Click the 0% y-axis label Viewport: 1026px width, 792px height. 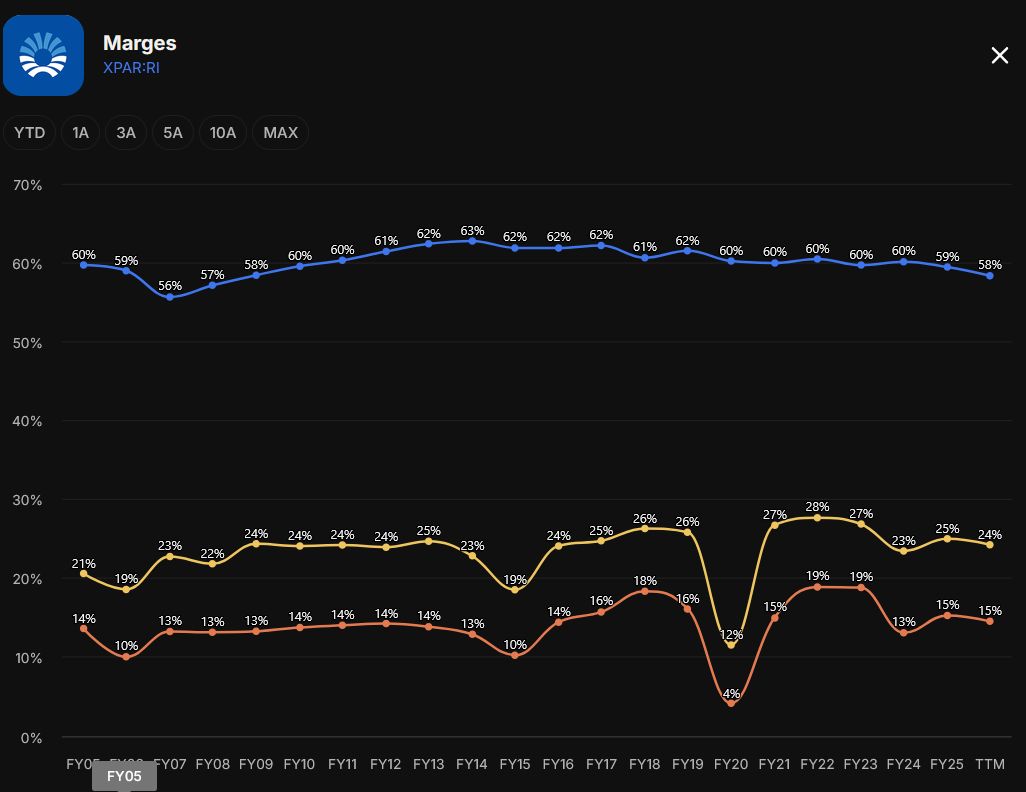[x=31, y=738]
